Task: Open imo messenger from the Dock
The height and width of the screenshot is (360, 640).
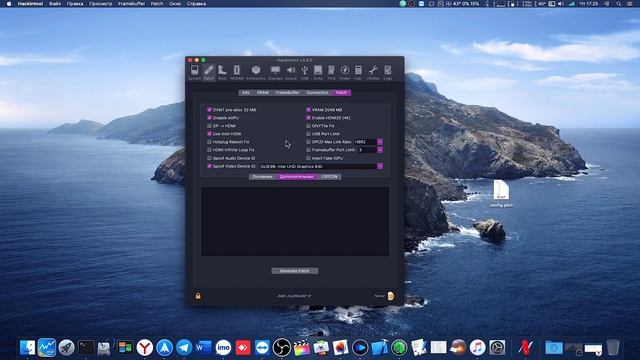Action: [223, 348]
